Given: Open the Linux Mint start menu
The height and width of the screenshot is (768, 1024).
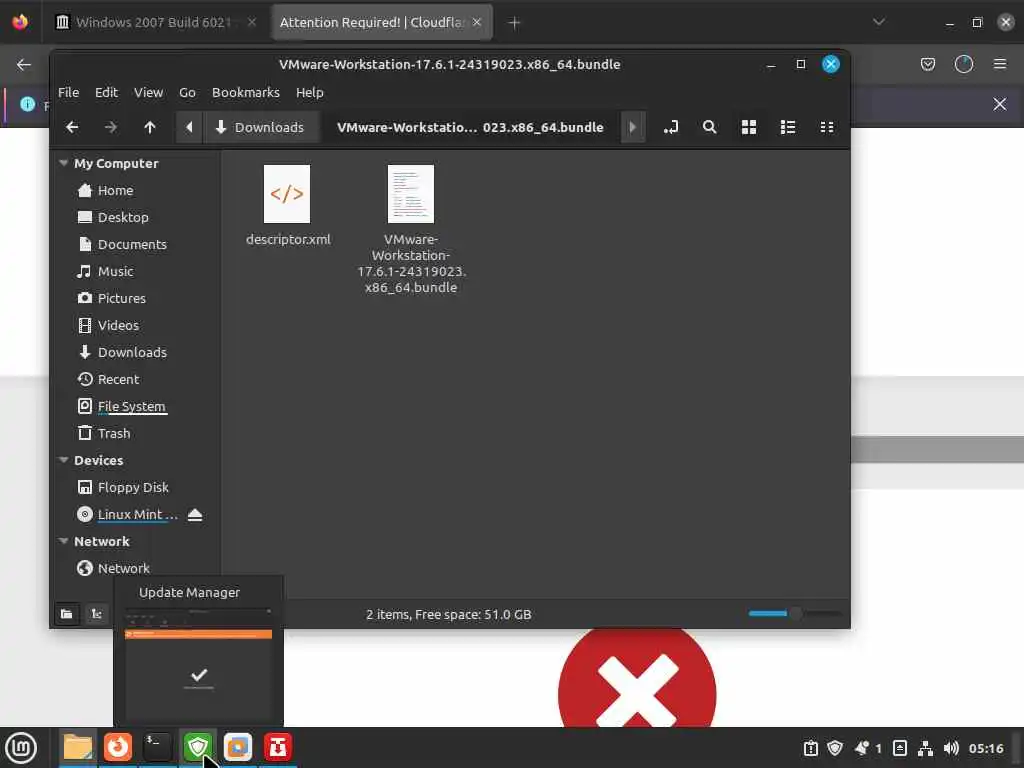Looking at the screenshot, I should pos(21,748).
